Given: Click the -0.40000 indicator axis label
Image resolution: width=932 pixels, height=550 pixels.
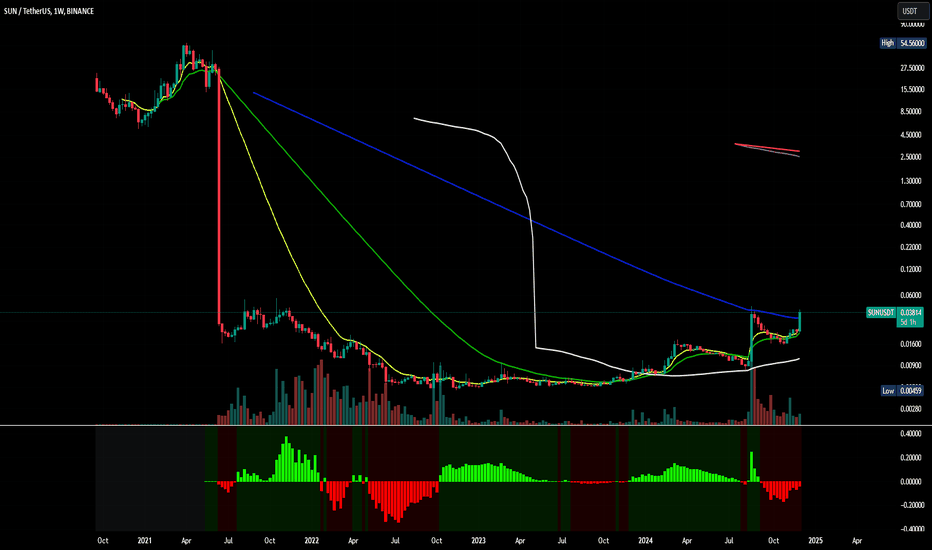Looking at the screenshot, I should coord(911,529).
